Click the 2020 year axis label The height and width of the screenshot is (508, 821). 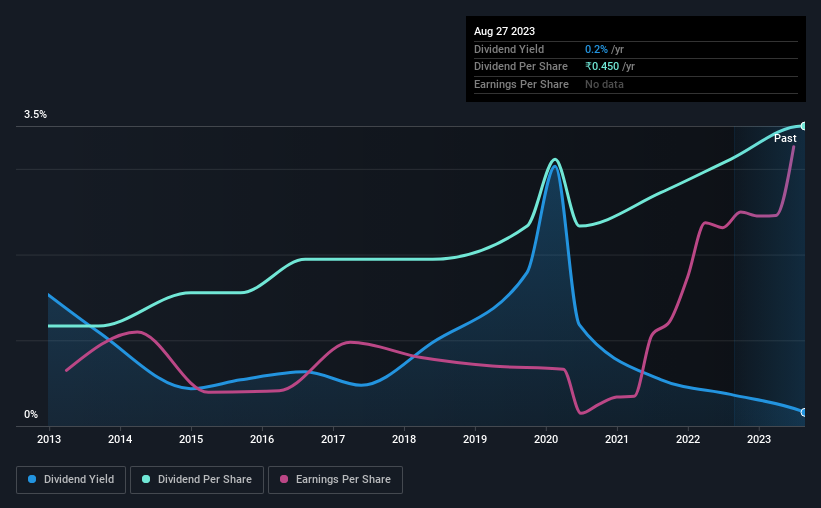pos(546,439)
